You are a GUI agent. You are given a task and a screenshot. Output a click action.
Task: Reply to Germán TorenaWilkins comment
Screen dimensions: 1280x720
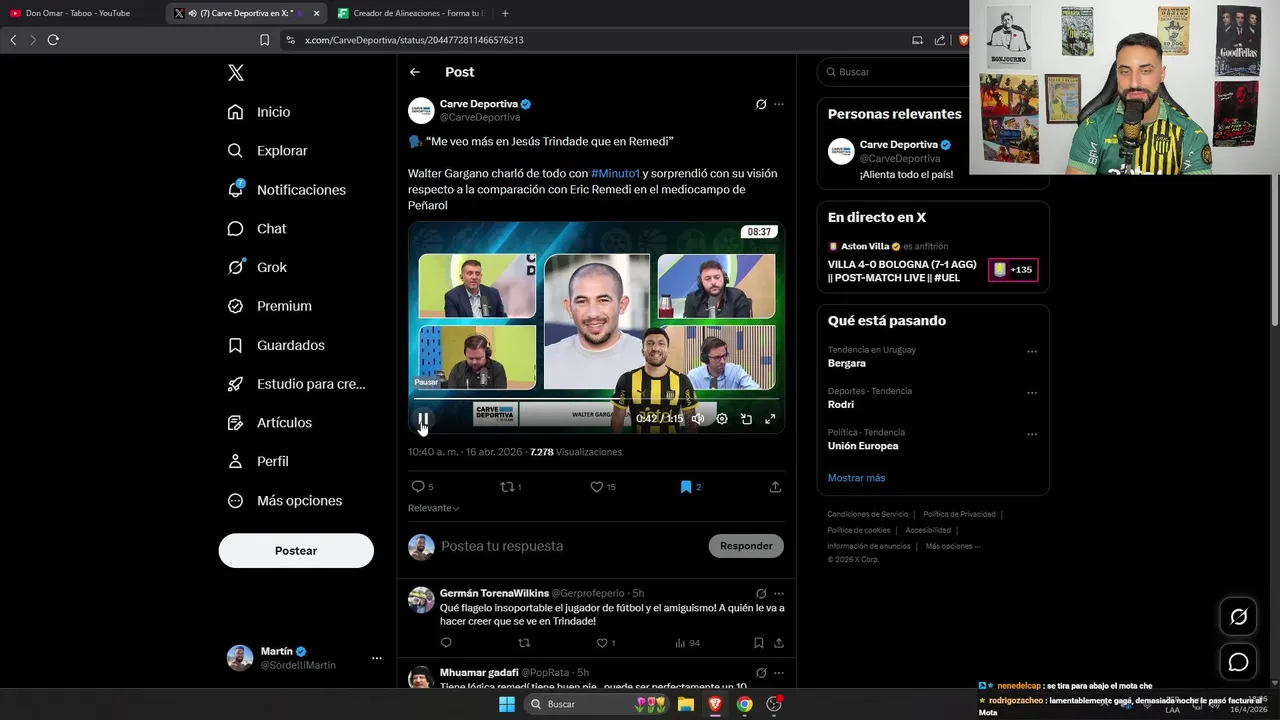click(x=446, y=643)
